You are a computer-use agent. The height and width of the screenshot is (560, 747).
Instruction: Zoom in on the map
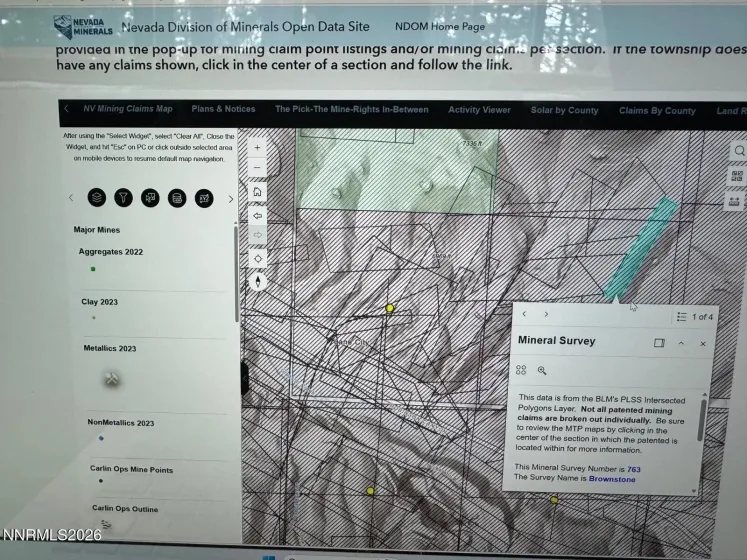point(258,148)
